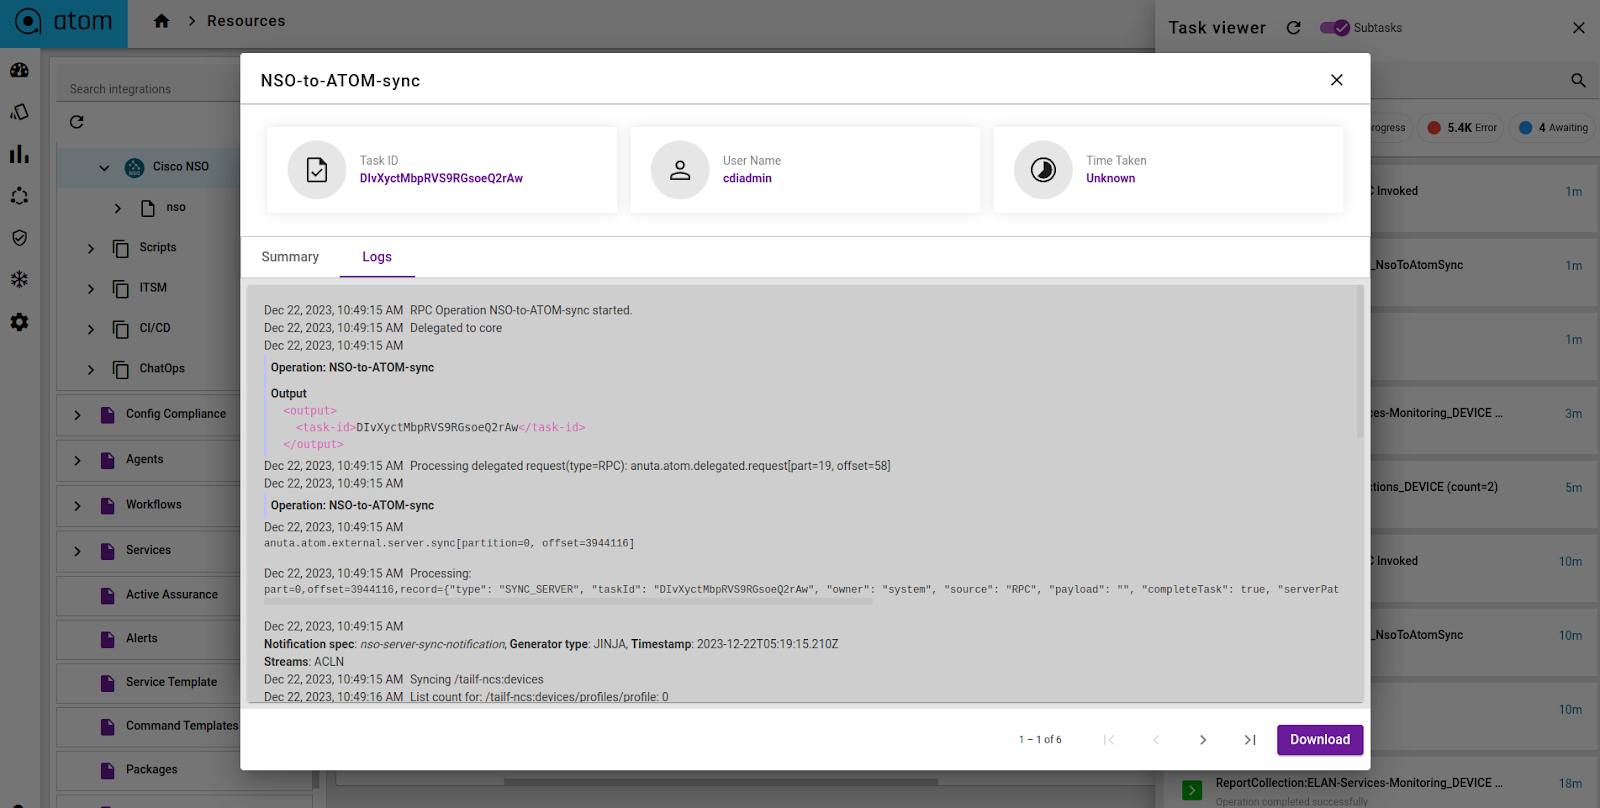Expand the Services section

click(x=77, y=551)
